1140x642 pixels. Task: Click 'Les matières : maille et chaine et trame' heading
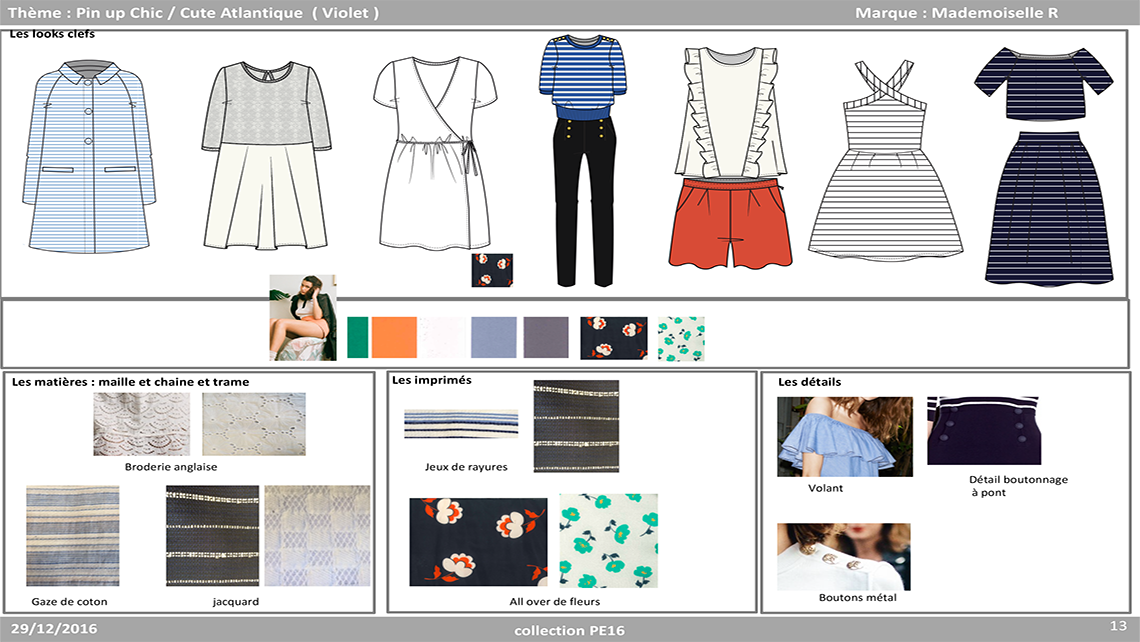click(x=131, y=382)
